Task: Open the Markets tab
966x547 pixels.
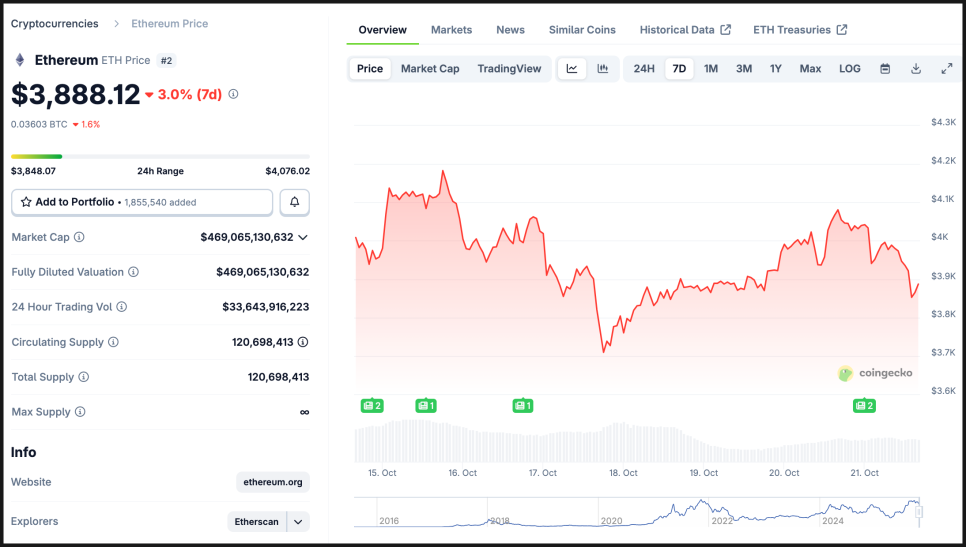Action: pos(451,30)
